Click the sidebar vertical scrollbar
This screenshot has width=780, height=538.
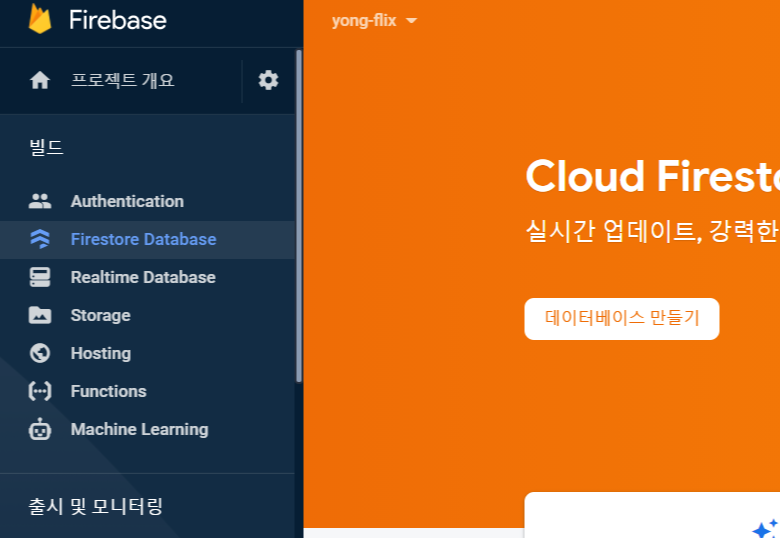[x=299, y=216]
